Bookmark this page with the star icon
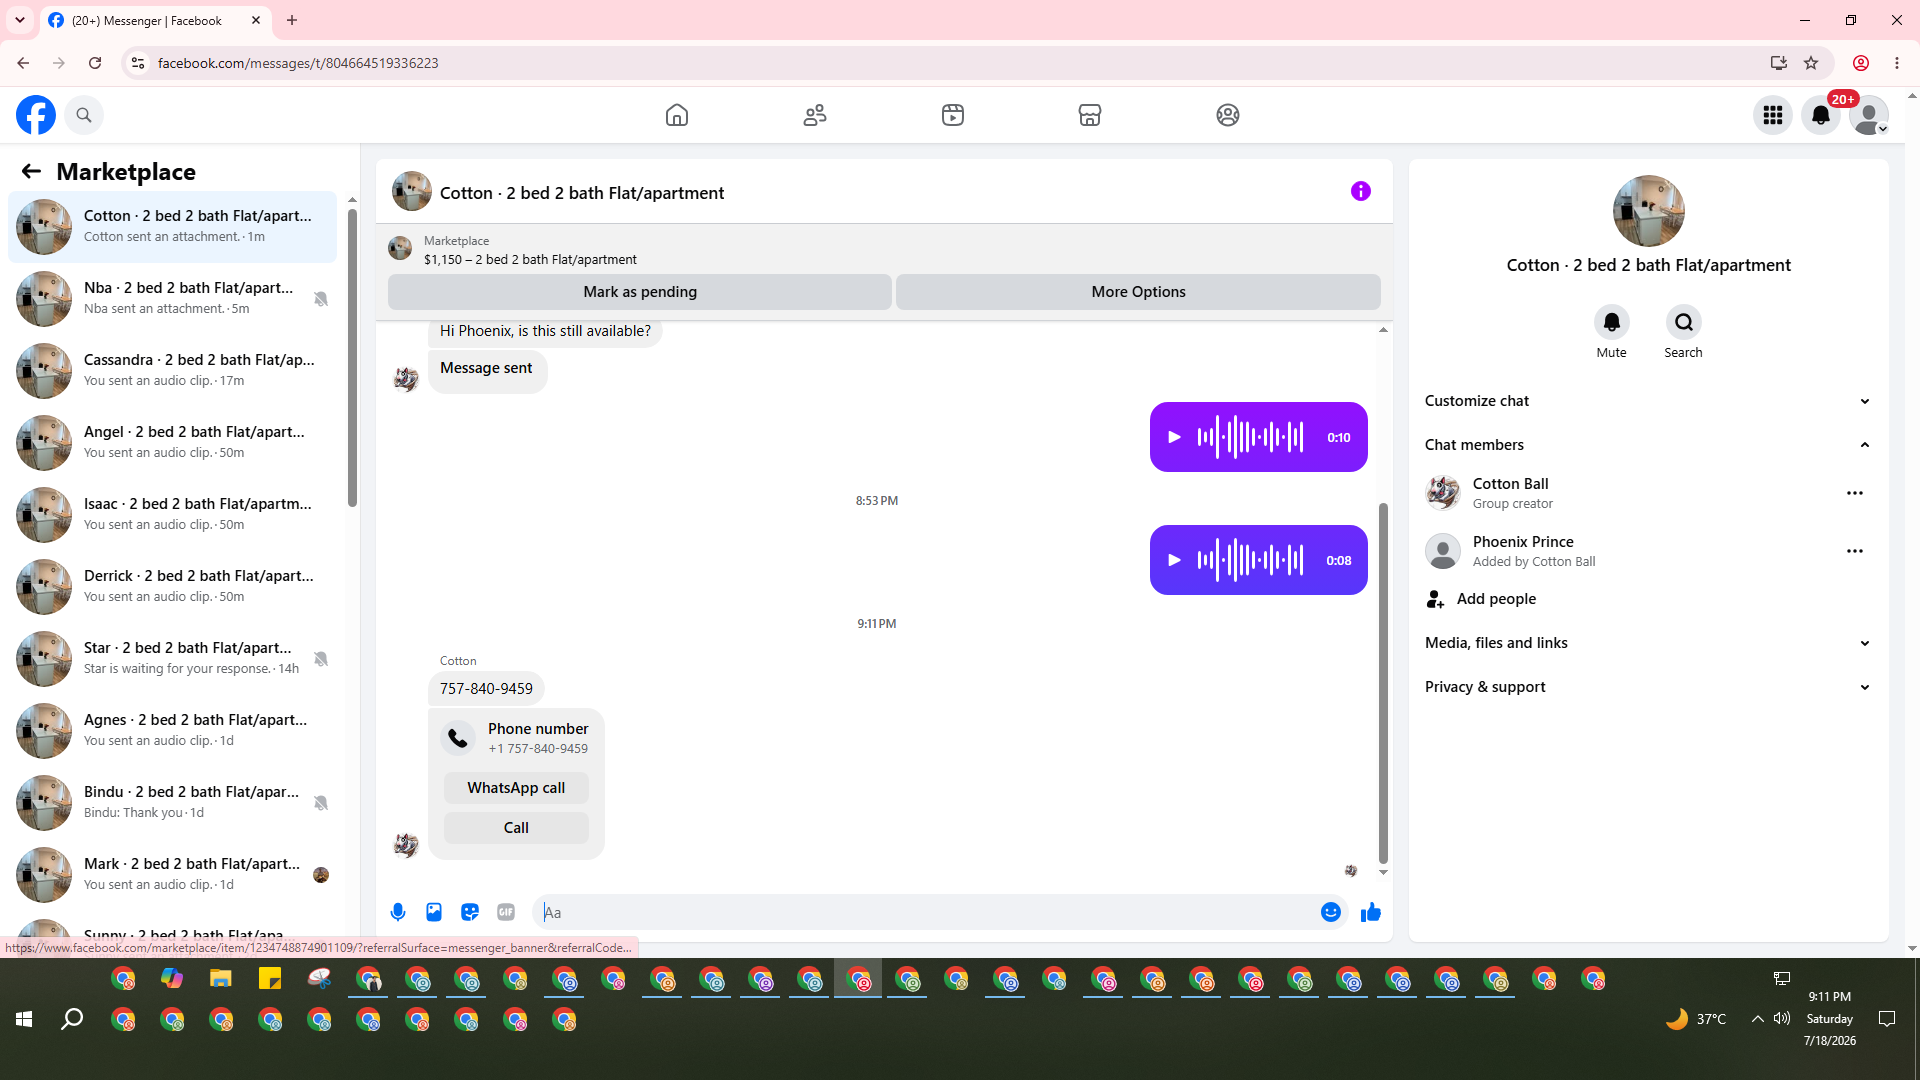The image size is (1920, 1080). point(1811,63)
